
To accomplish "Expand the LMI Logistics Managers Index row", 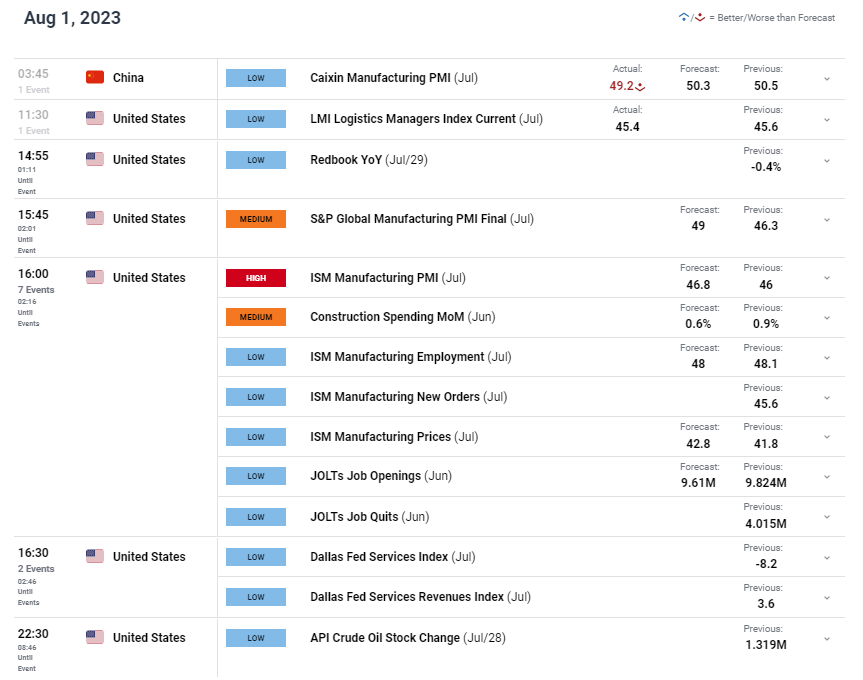I will tap(827, 119).
